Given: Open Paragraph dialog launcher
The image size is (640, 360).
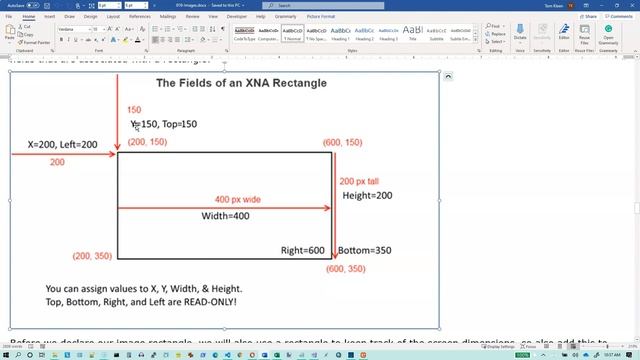Looking at the screenshot, I should (227, 51).
